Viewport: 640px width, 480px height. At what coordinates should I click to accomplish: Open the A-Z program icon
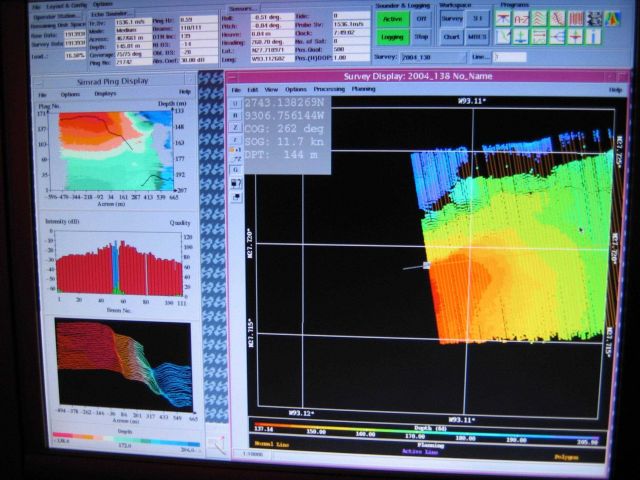click(521, 19)
